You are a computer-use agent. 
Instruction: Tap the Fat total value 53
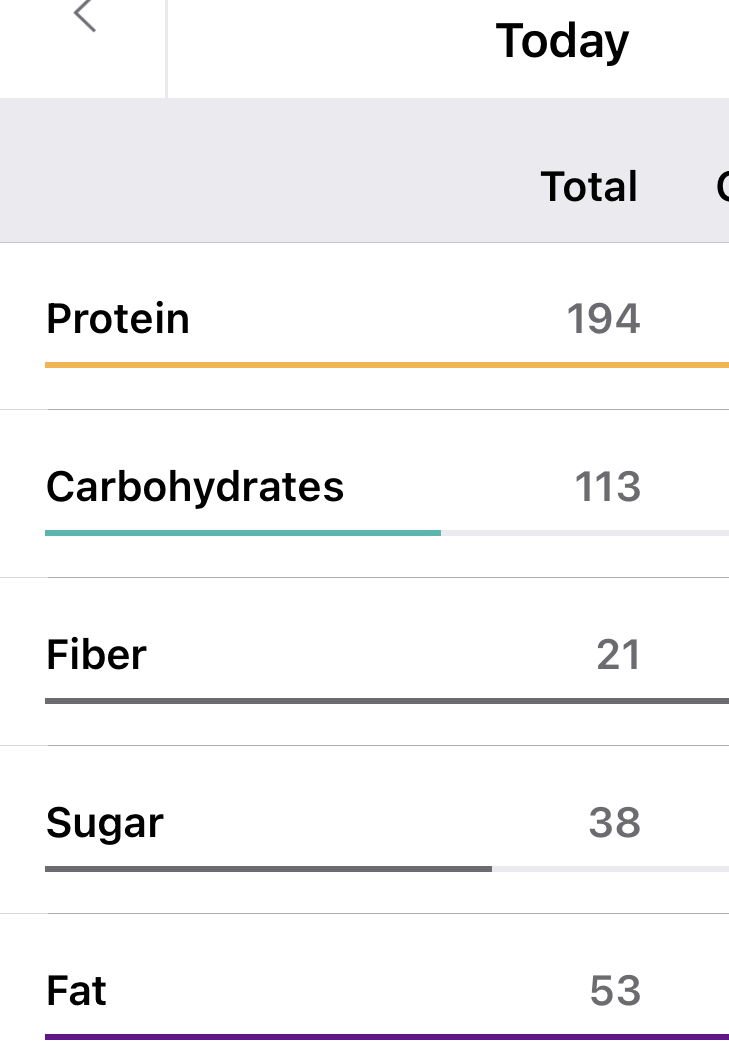[614, 991]
